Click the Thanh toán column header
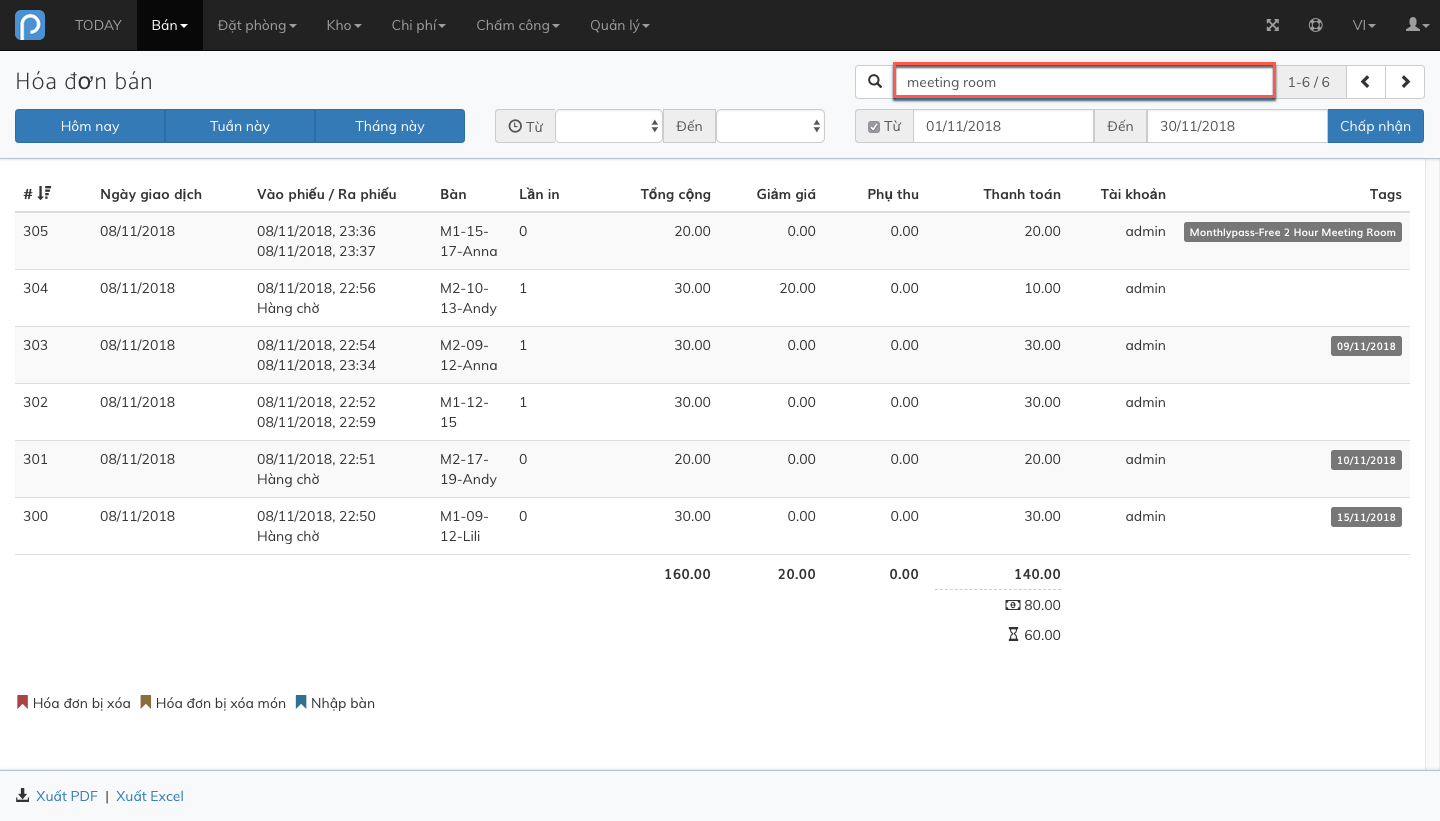This screenshot has width=1440, height=821. (1022, 194)
